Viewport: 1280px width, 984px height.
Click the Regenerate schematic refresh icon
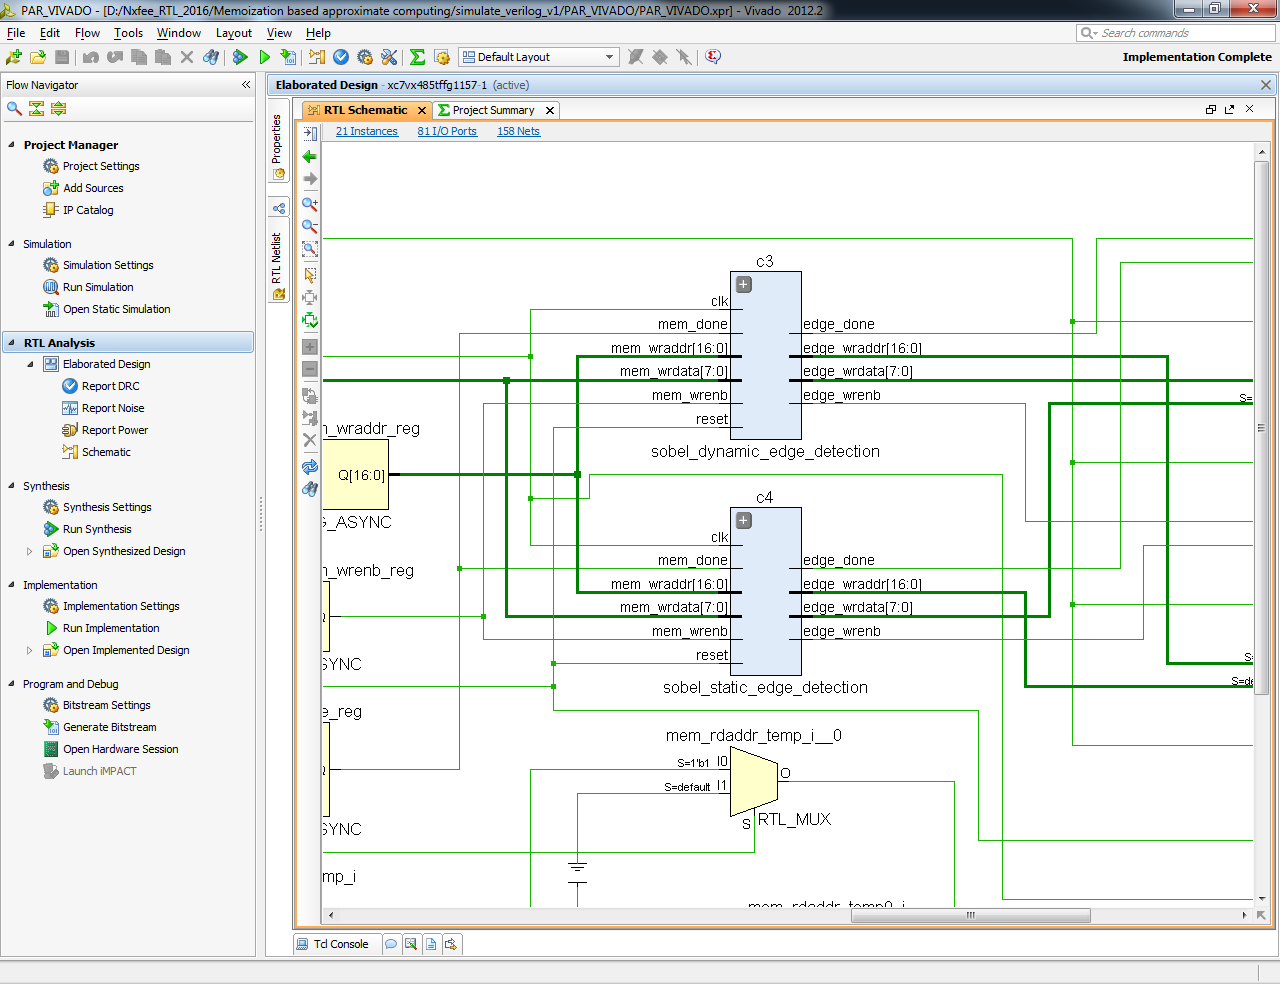point(310,467)
